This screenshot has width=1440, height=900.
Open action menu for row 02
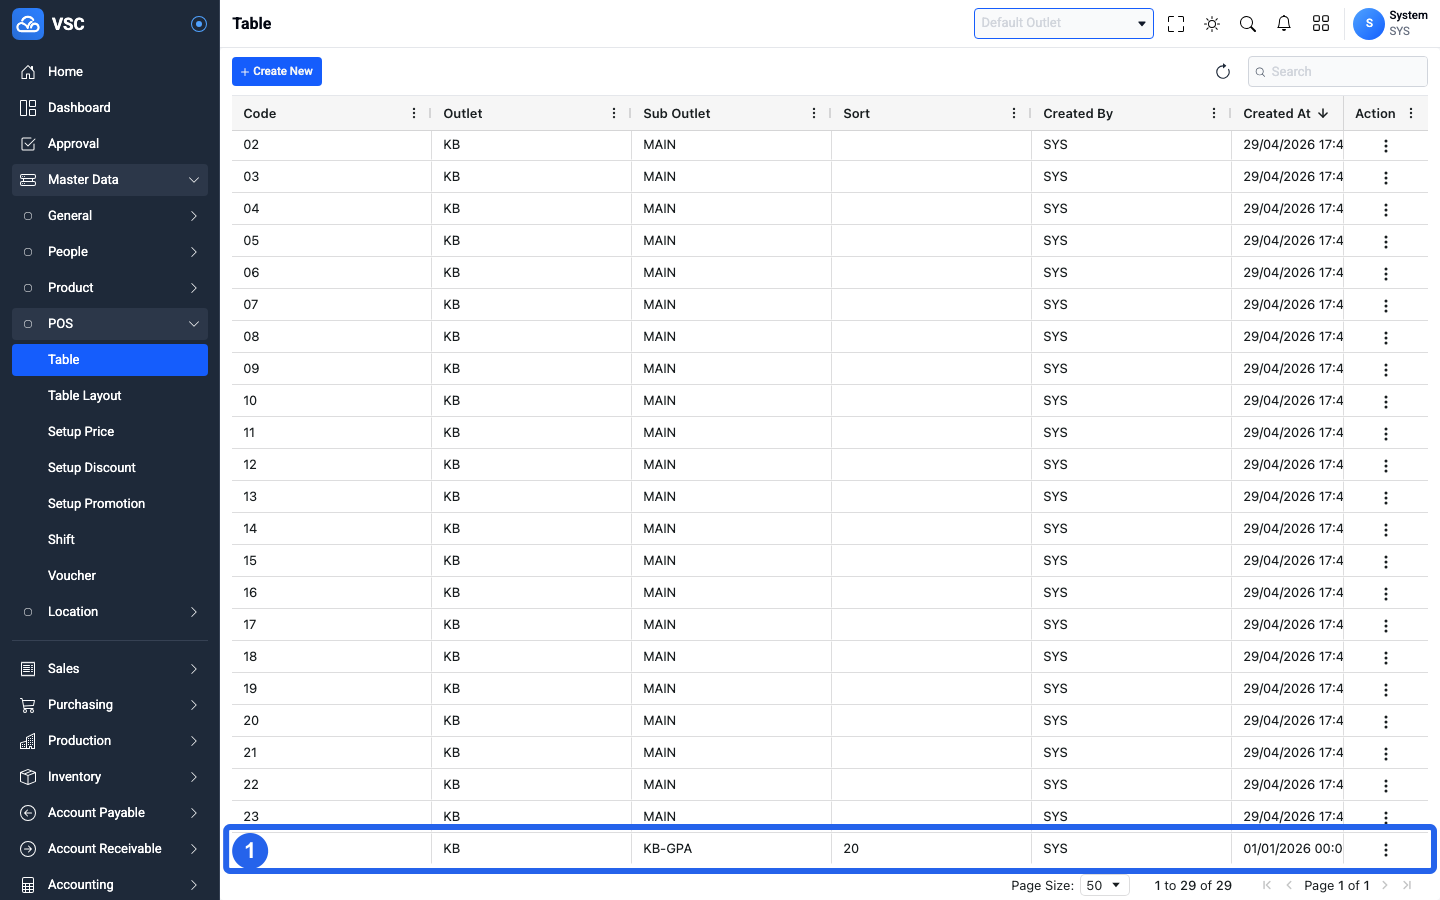[1386, 146]
